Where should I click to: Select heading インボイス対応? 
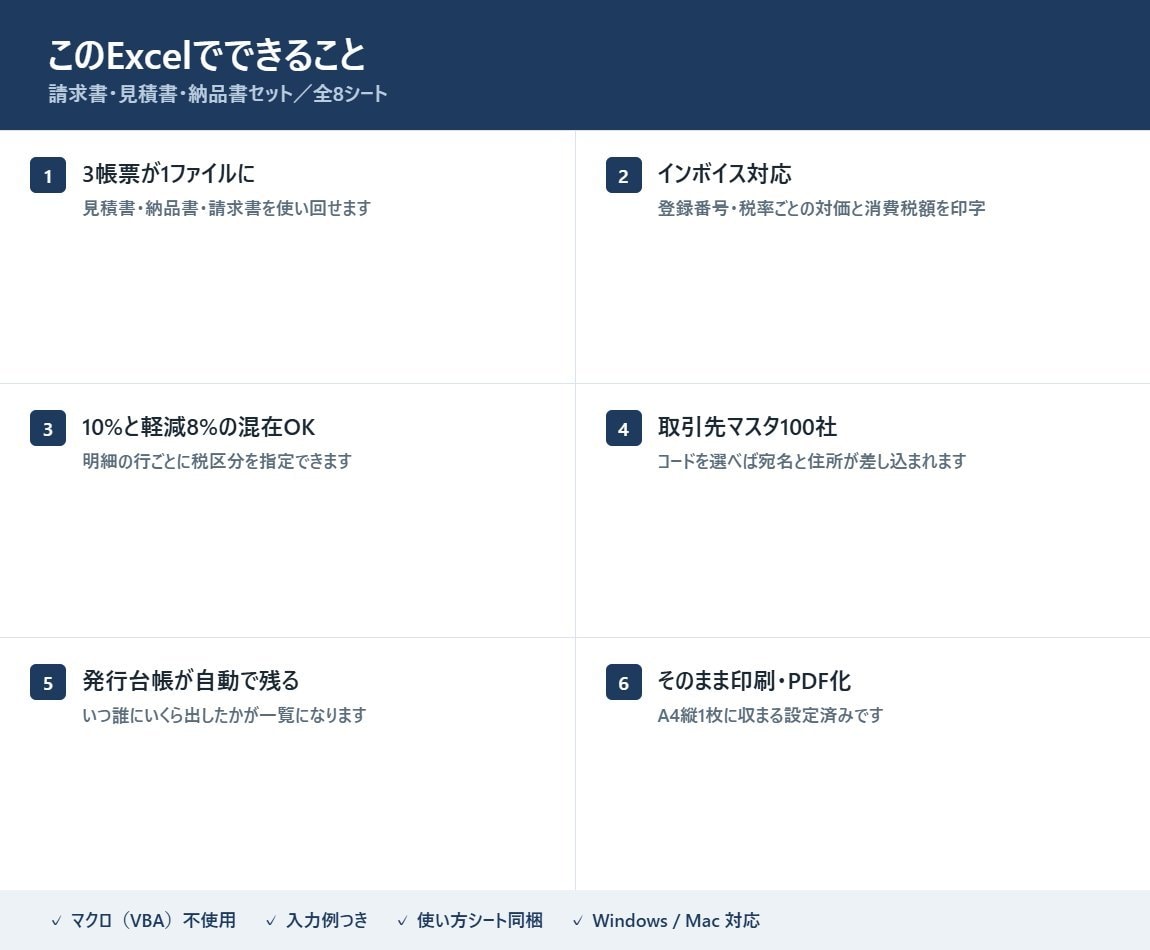(725, 174)
